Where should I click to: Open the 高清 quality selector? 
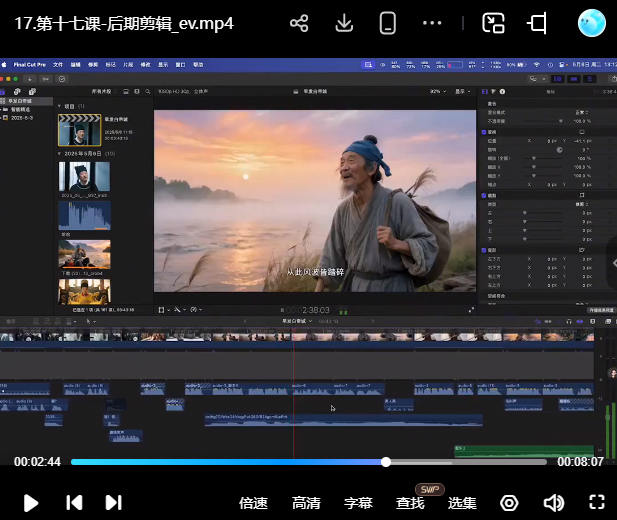point(306,503)
